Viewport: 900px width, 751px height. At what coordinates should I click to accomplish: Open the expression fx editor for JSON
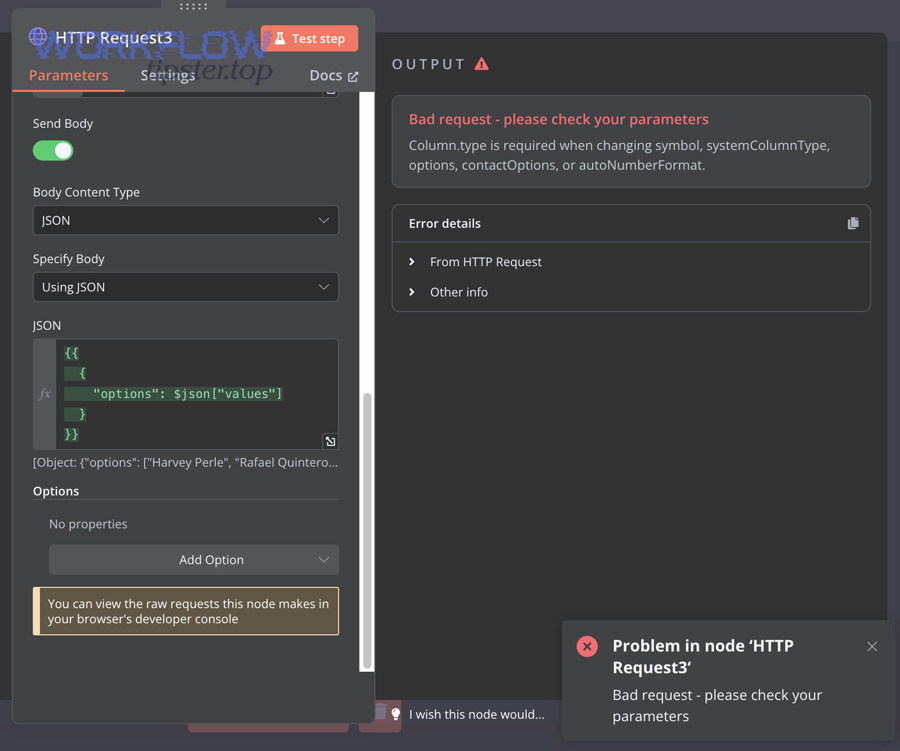[44, 394]
